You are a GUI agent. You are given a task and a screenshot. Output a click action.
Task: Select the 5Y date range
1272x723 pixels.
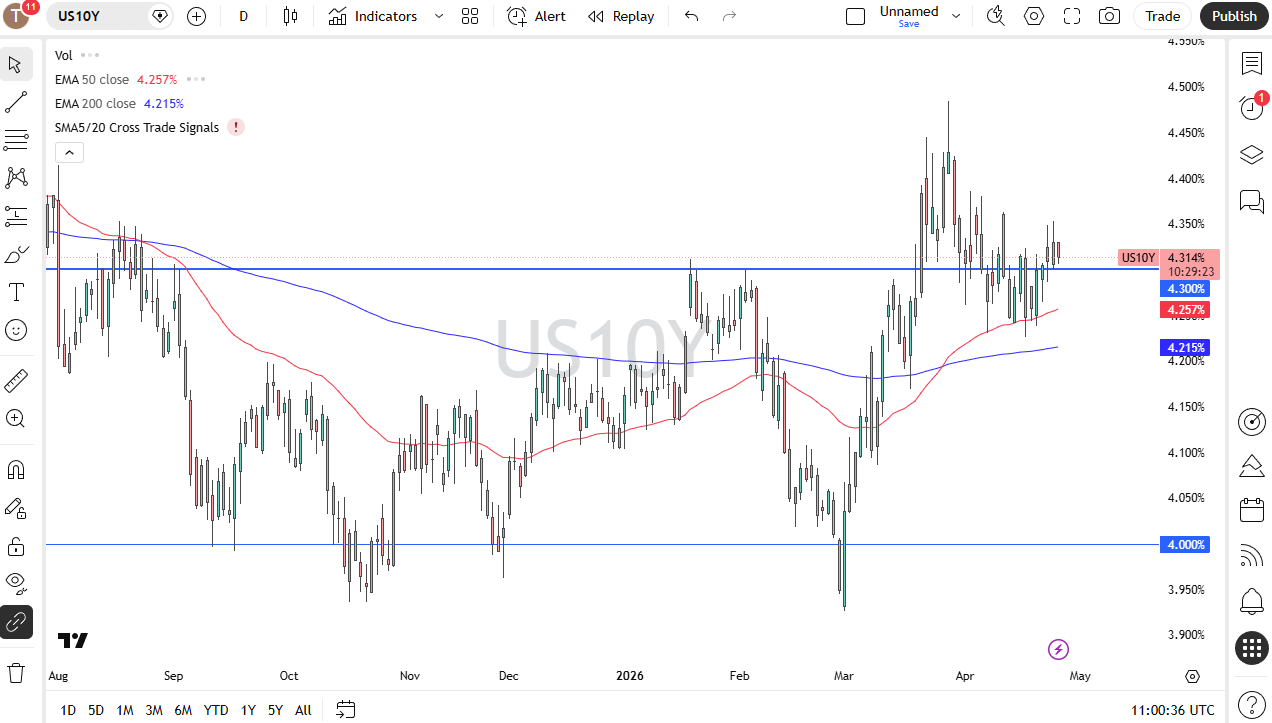pyautogui.click(x=275, y=710)
